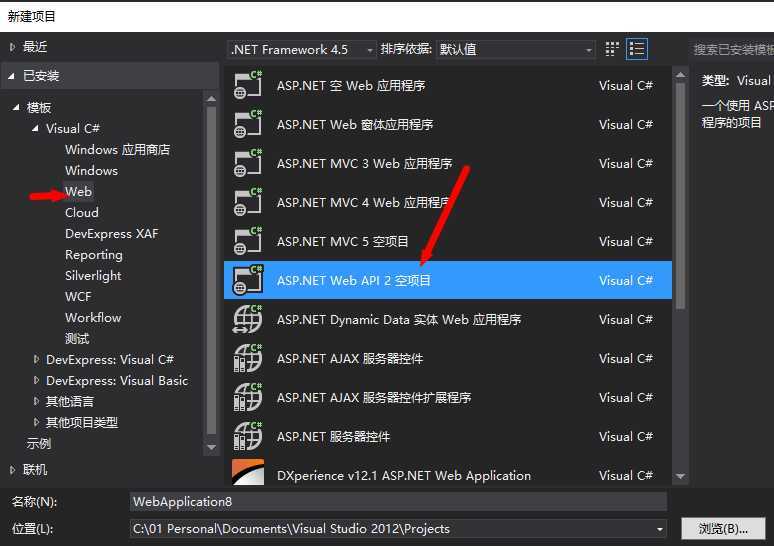The width and height of the screenshot is (774, 546).
Task: Open the 排序依据 默认值 dropdown
Action: 515,49
